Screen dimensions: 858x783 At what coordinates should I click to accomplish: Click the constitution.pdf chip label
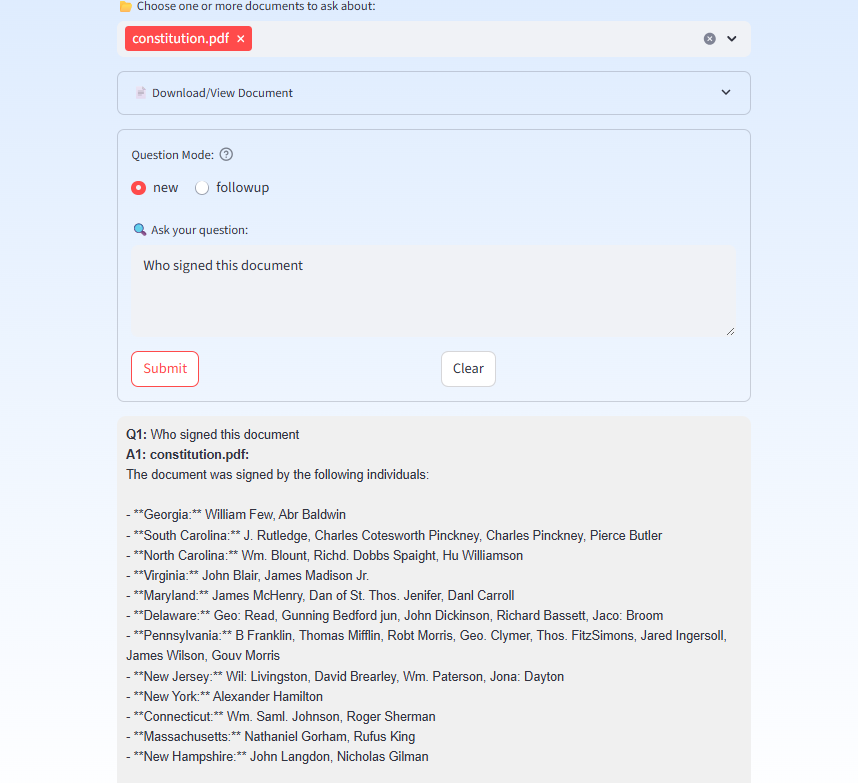point(183,38)
